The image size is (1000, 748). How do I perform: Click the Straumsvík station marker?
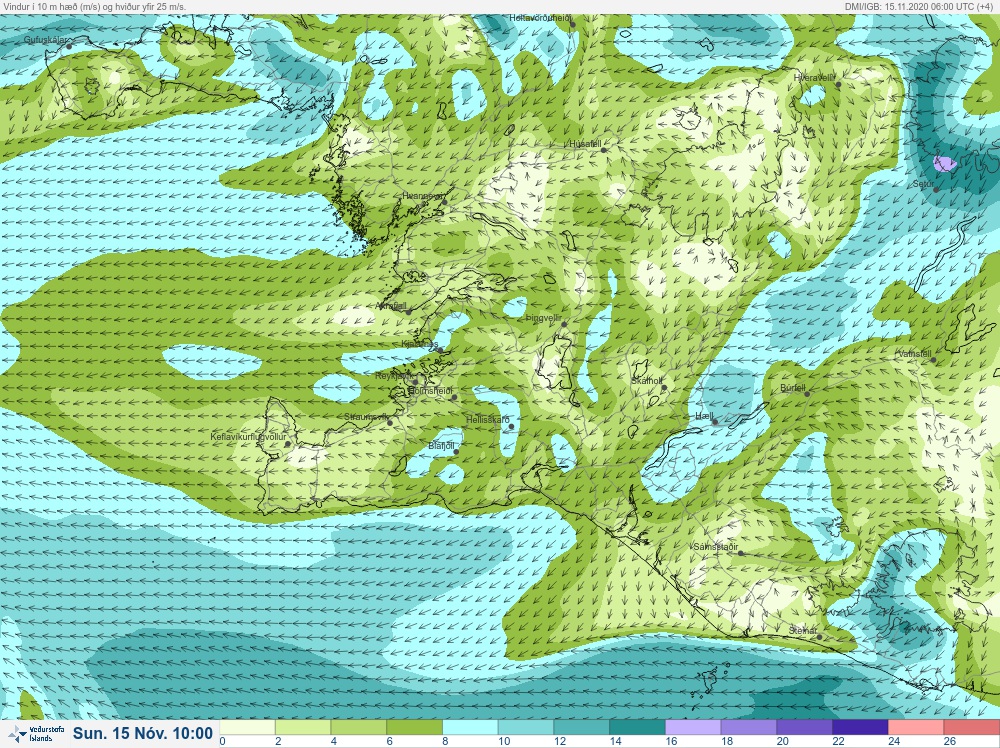tap(390, 423)
